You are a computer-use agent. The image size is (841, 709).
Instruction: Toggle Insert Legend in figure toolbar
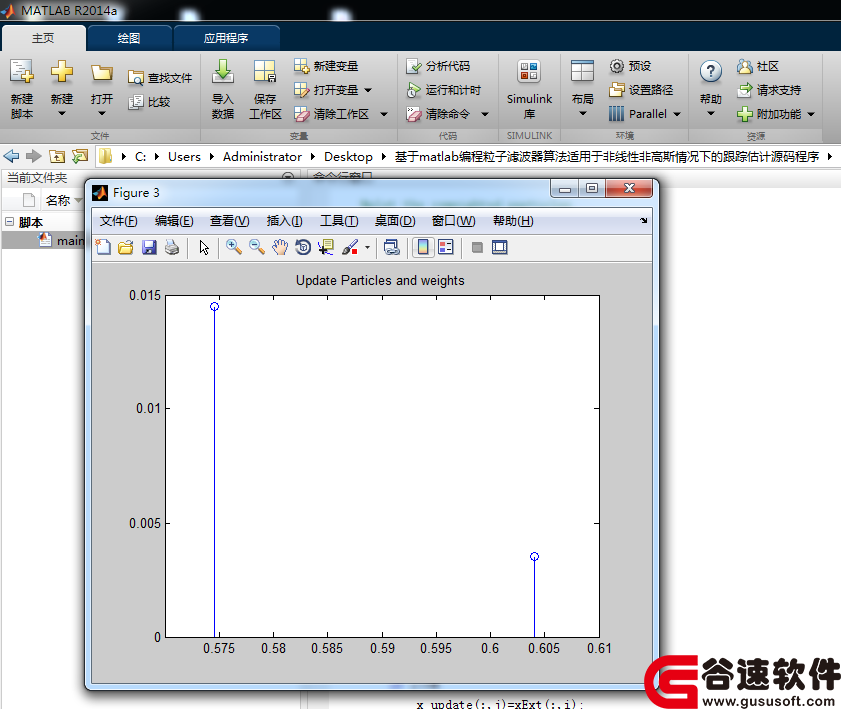(x=446, y=247)
